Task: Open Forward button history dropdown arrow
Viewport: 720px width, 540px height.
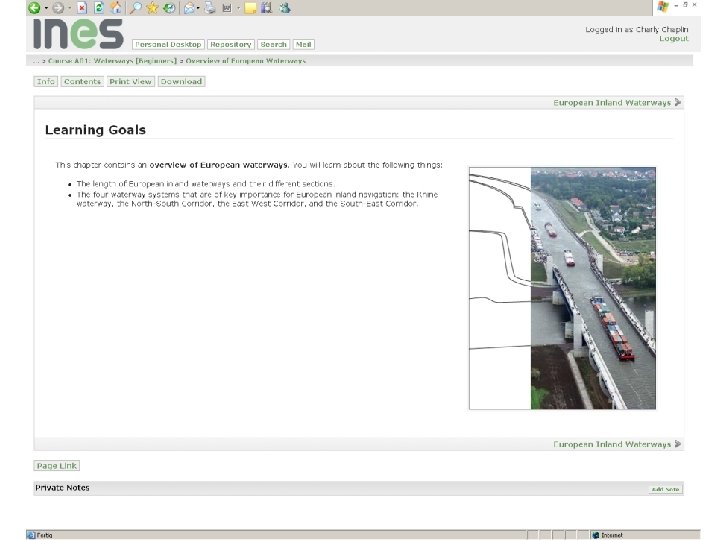Action: coord(69,8)
